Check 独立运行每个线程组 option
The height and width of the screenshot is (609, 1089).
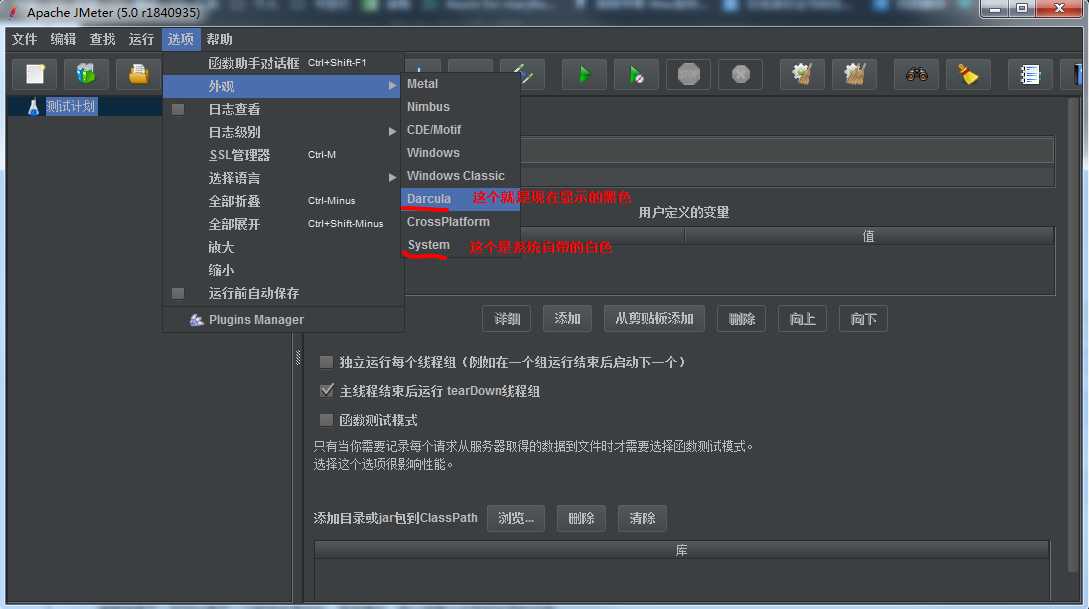pyautogui.click(x=326, y=362)
